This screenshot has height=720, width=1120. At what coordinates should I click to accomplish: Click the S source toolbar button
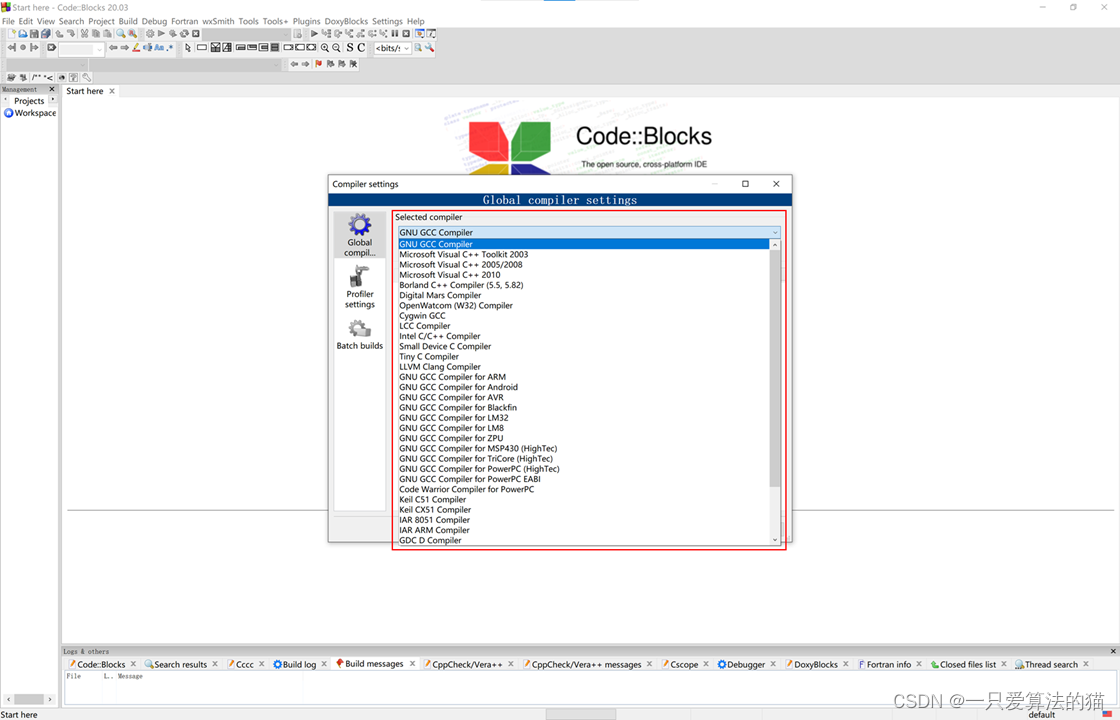pyautogui.click(x=350, y=48)
